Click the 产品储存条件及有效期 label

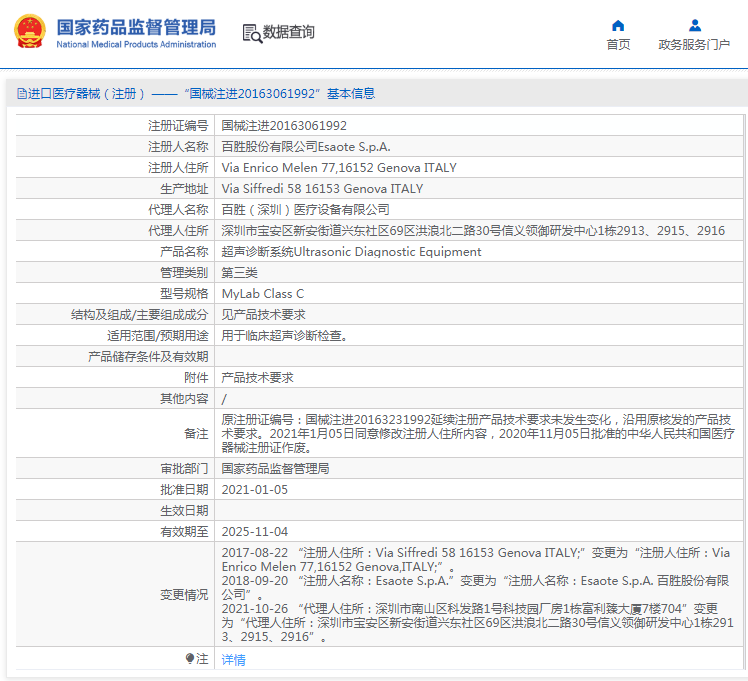(x=148, y=357)
